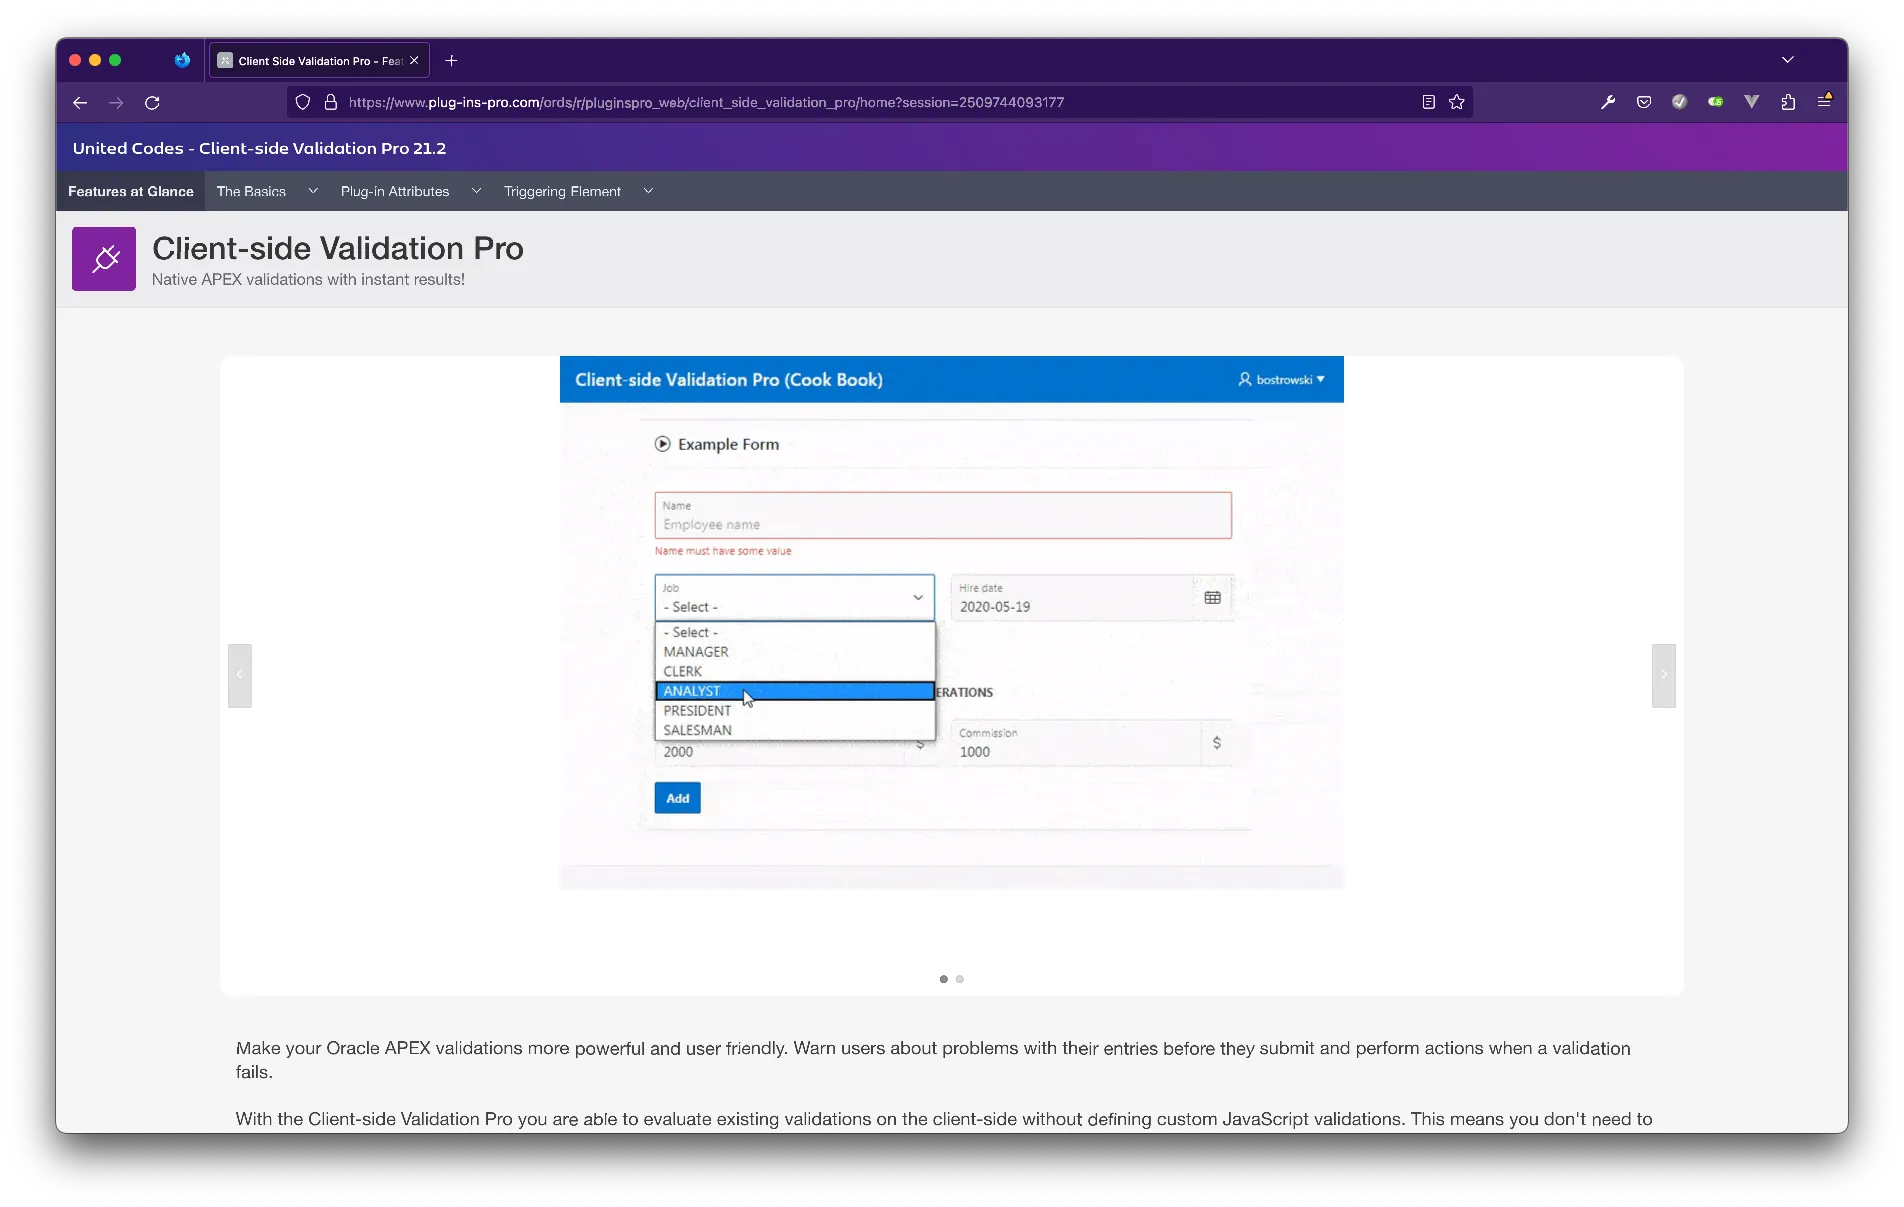Expand the Plug-in Attributes submenu arrow
This screenshot has width=1904, height=1207.
(x=476, y=191)
